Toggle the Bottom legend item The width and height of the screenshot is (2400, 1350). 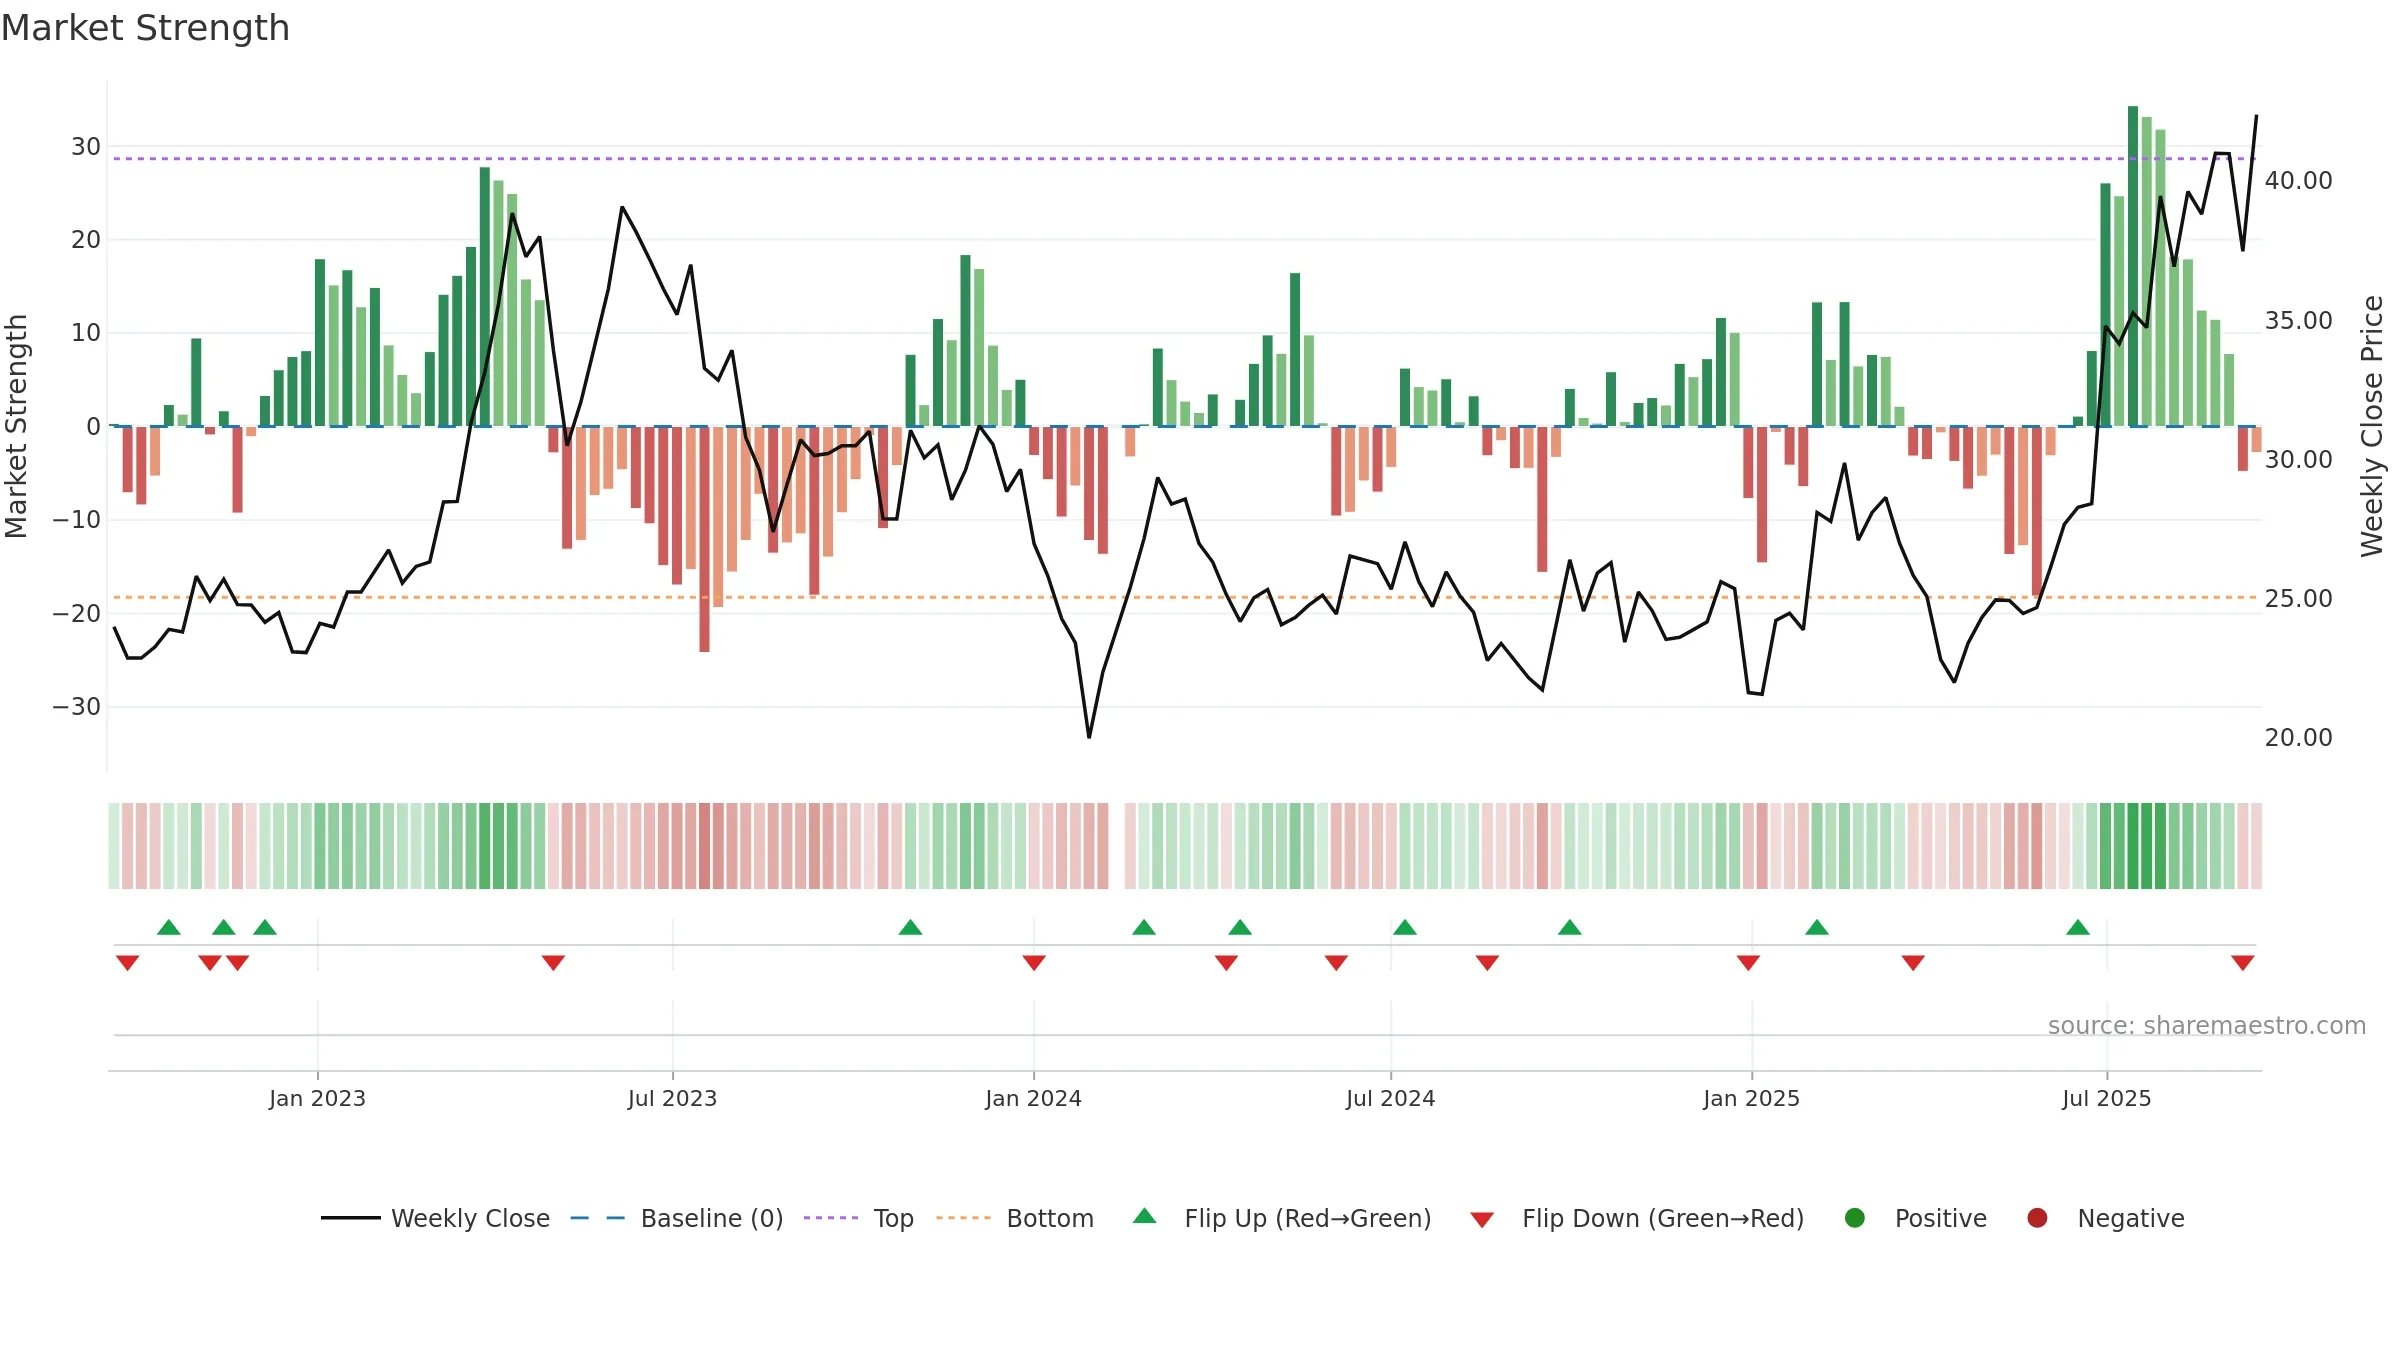coord(1015,1218)
